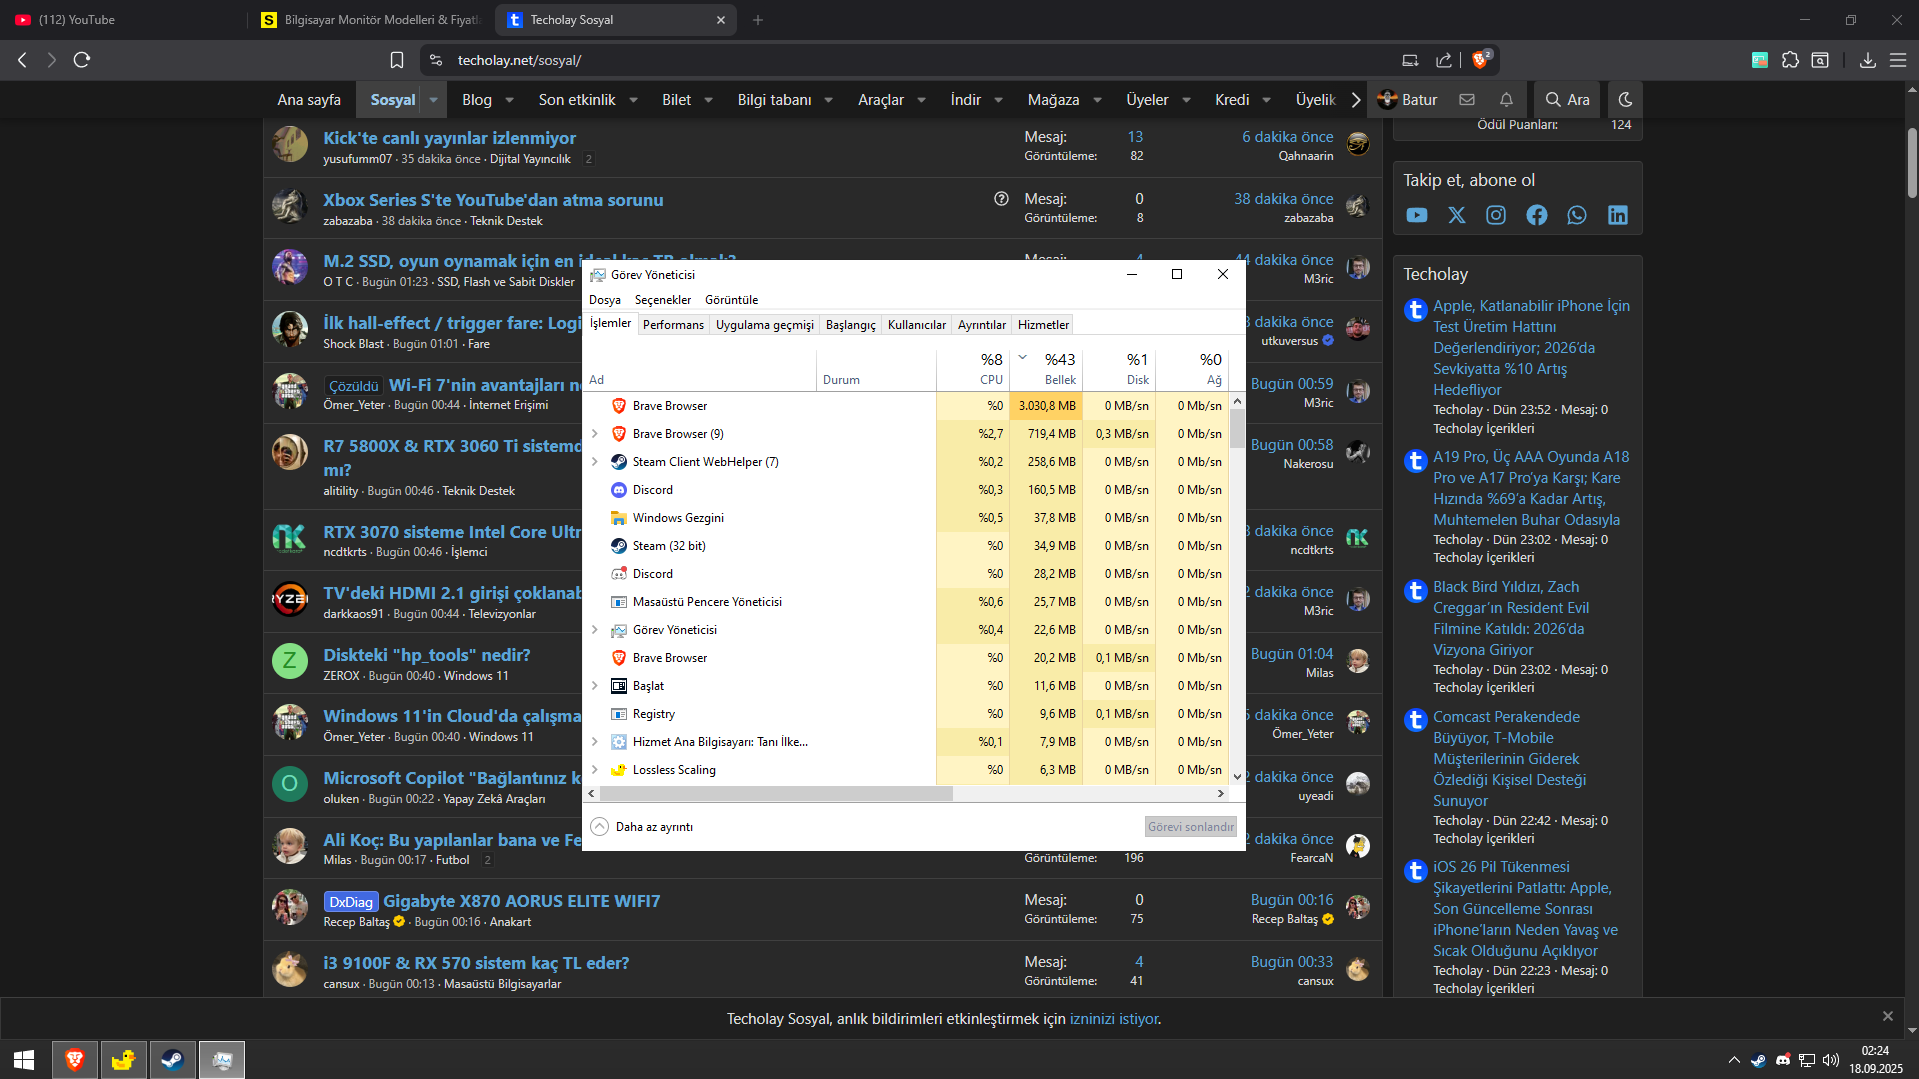Open Techolay LinkedIn icon
The width and height of the screenshot is (1919, 1079).
[x=1618, y=215]
